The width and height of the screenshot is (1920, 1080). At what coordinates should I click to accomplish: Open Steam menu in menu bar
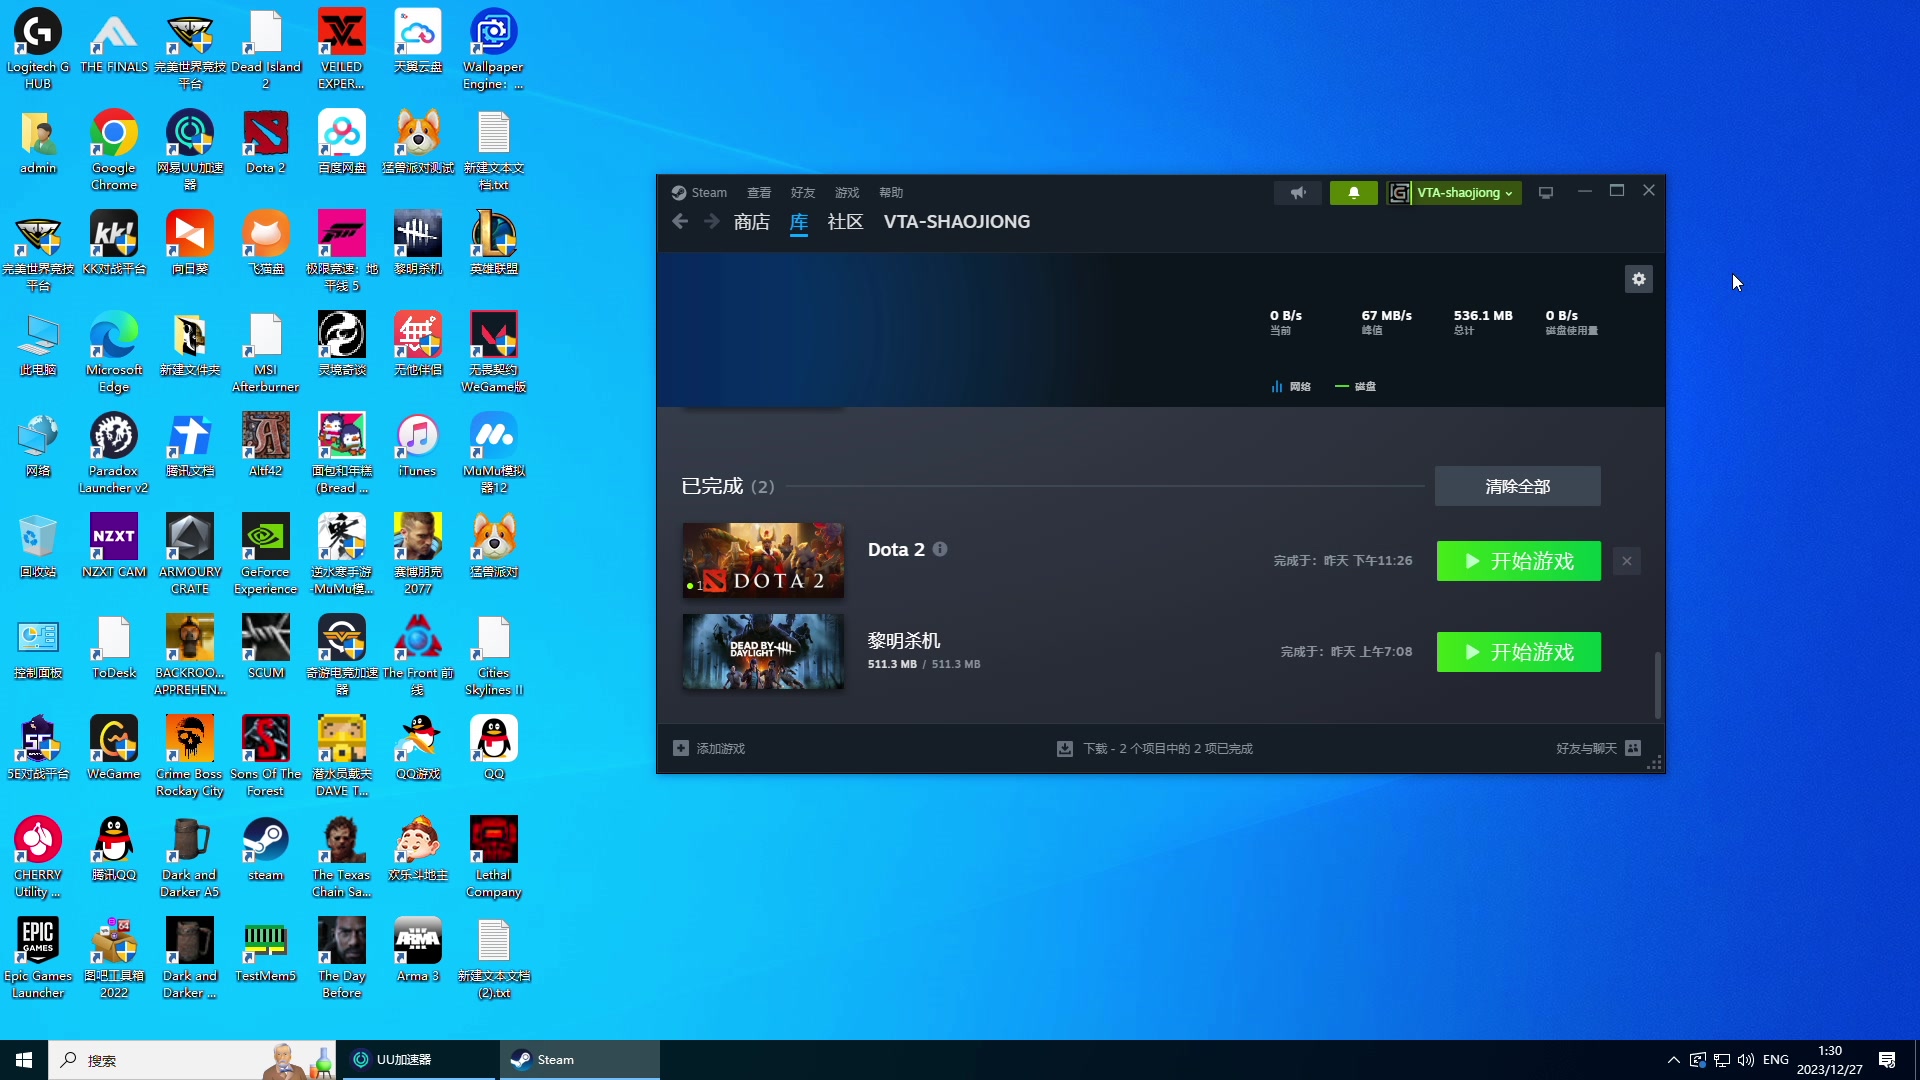click(x=699, y=193)
